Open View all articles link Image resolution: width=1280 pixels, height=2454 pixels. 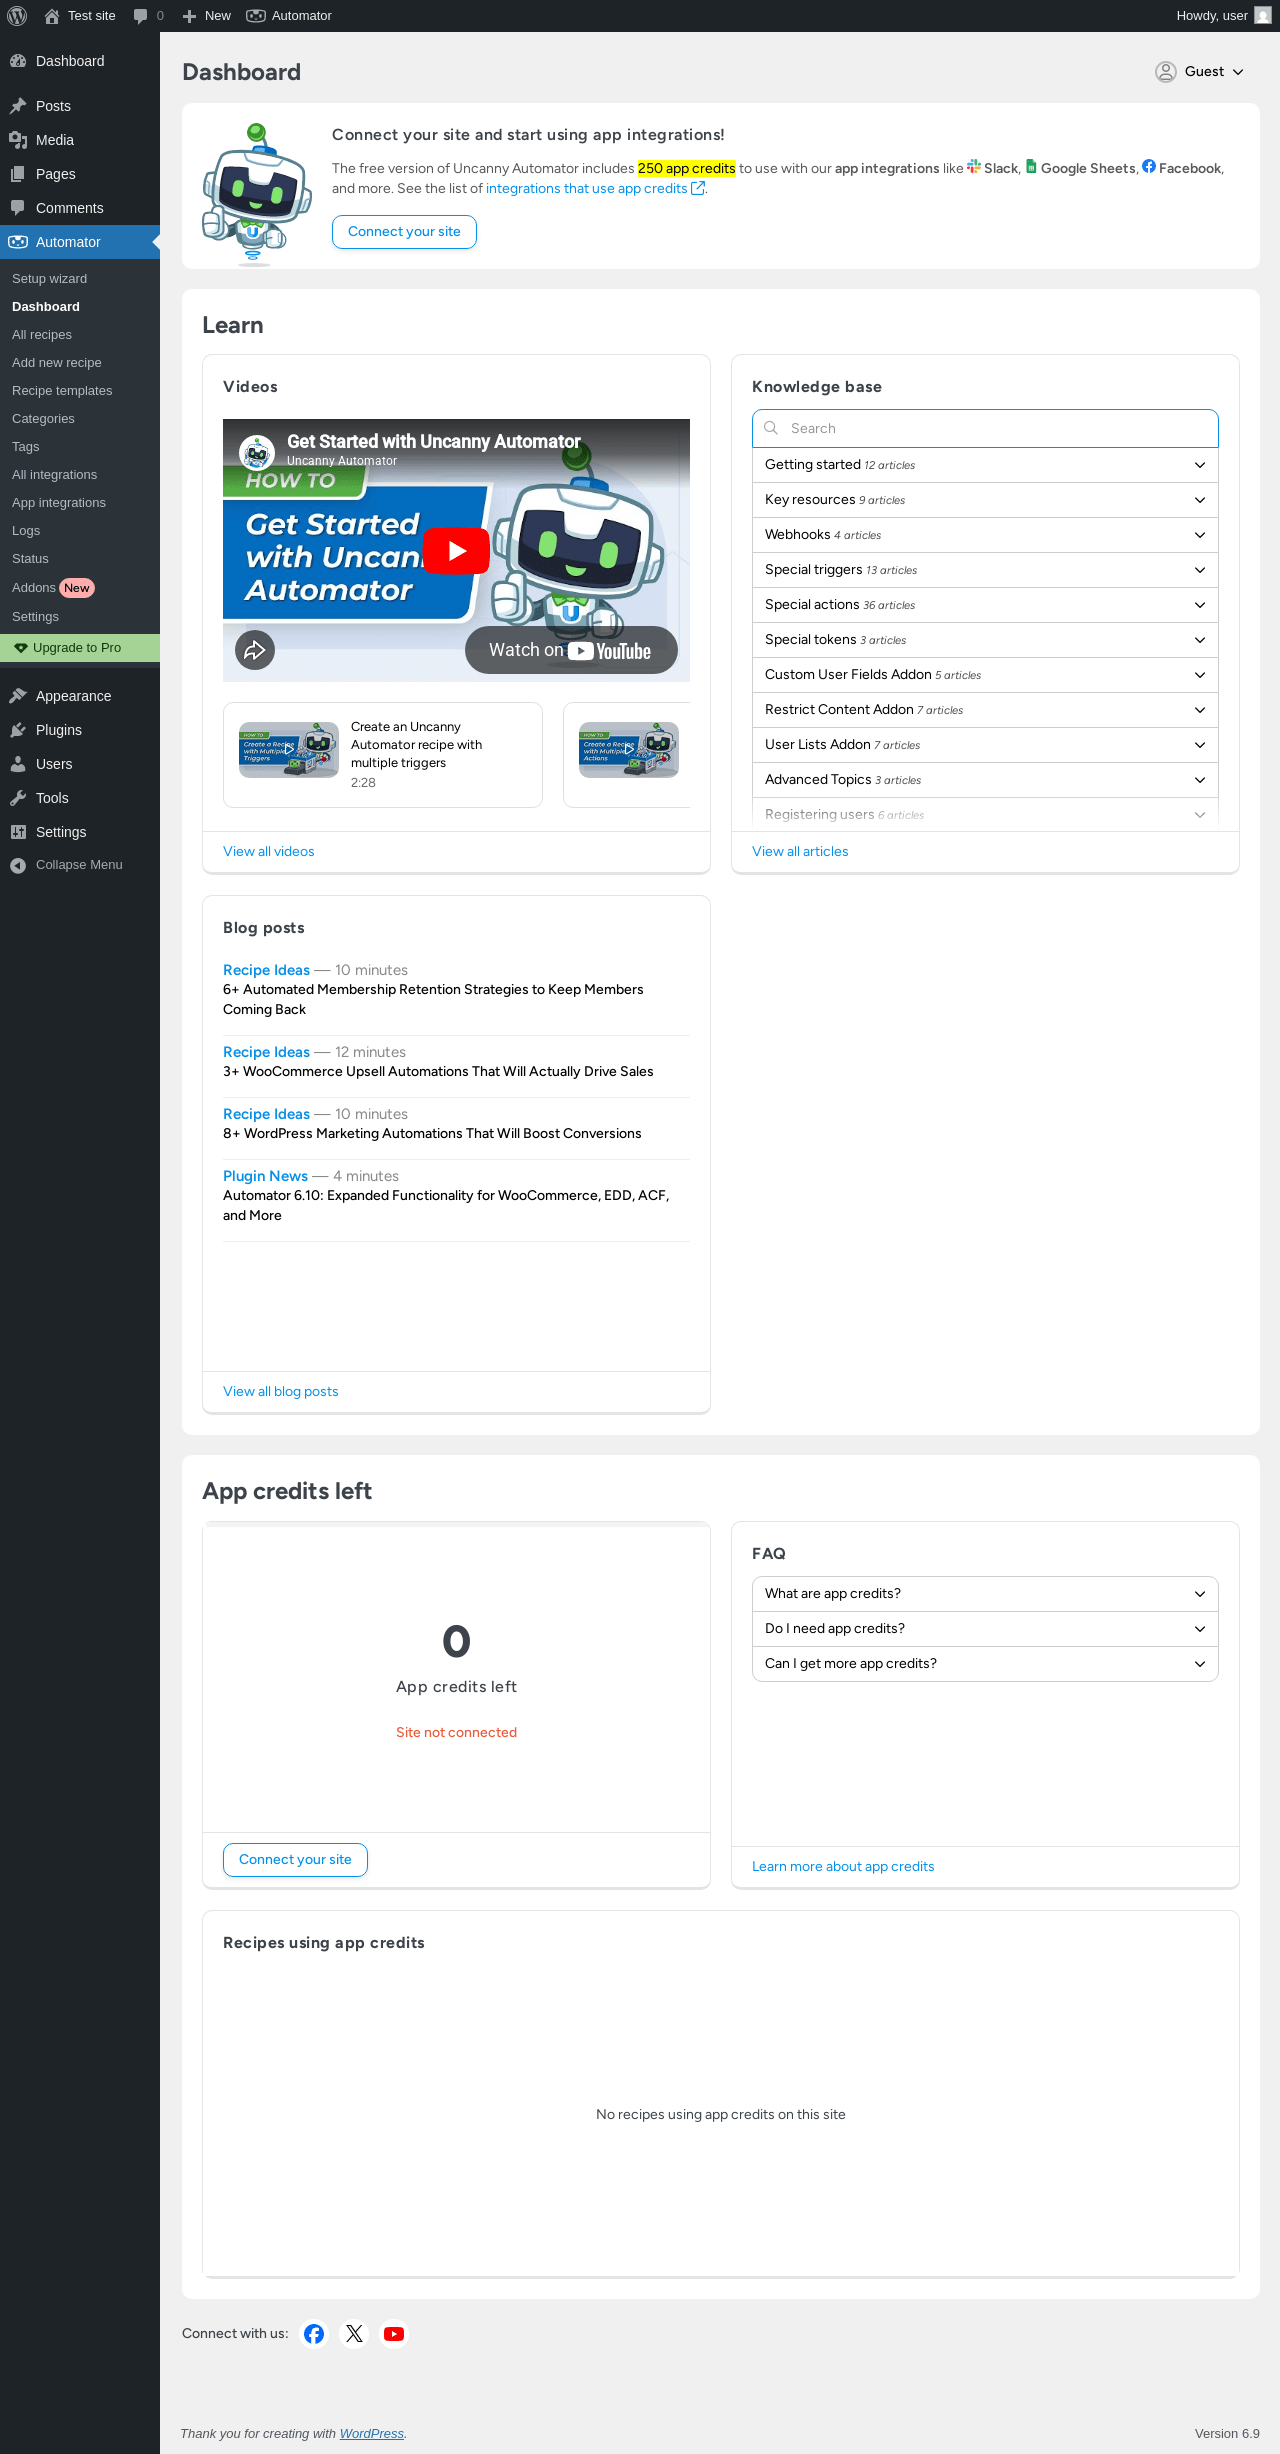click(800, 852)
